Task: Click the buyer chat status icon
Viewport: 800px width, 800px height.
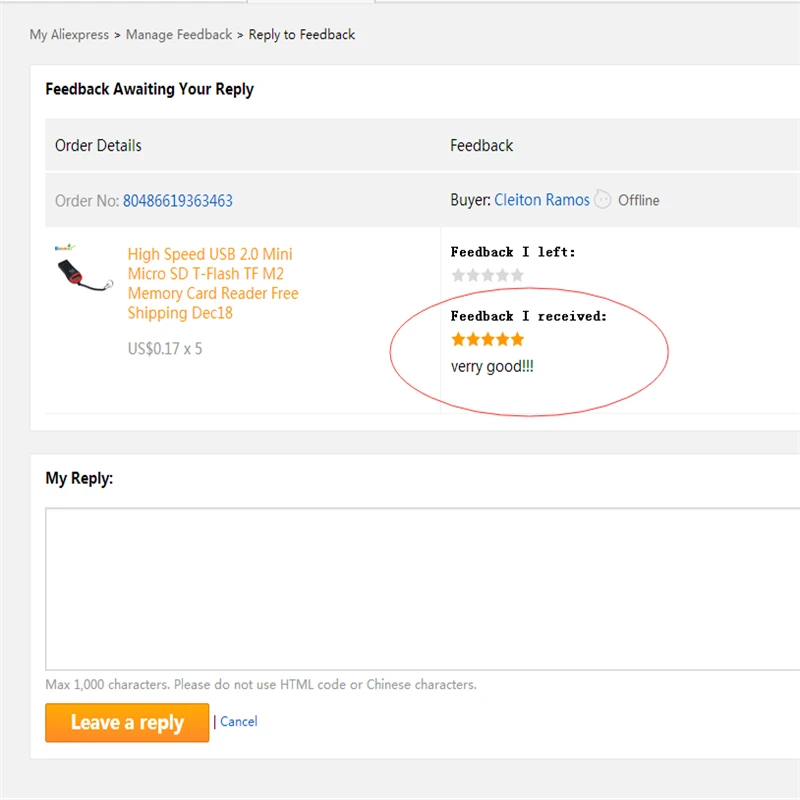Action: pos(603,199)
